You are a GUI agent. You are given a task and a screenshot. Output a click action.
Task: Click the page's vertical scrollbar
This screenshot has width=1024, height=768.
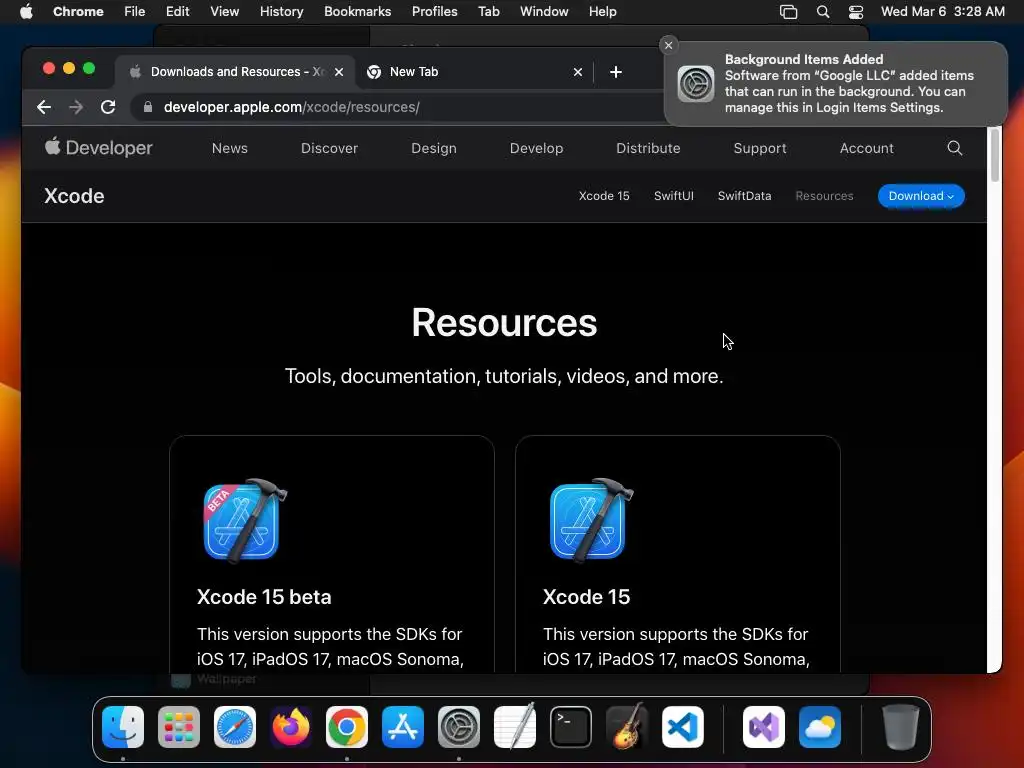coord(995,155)
